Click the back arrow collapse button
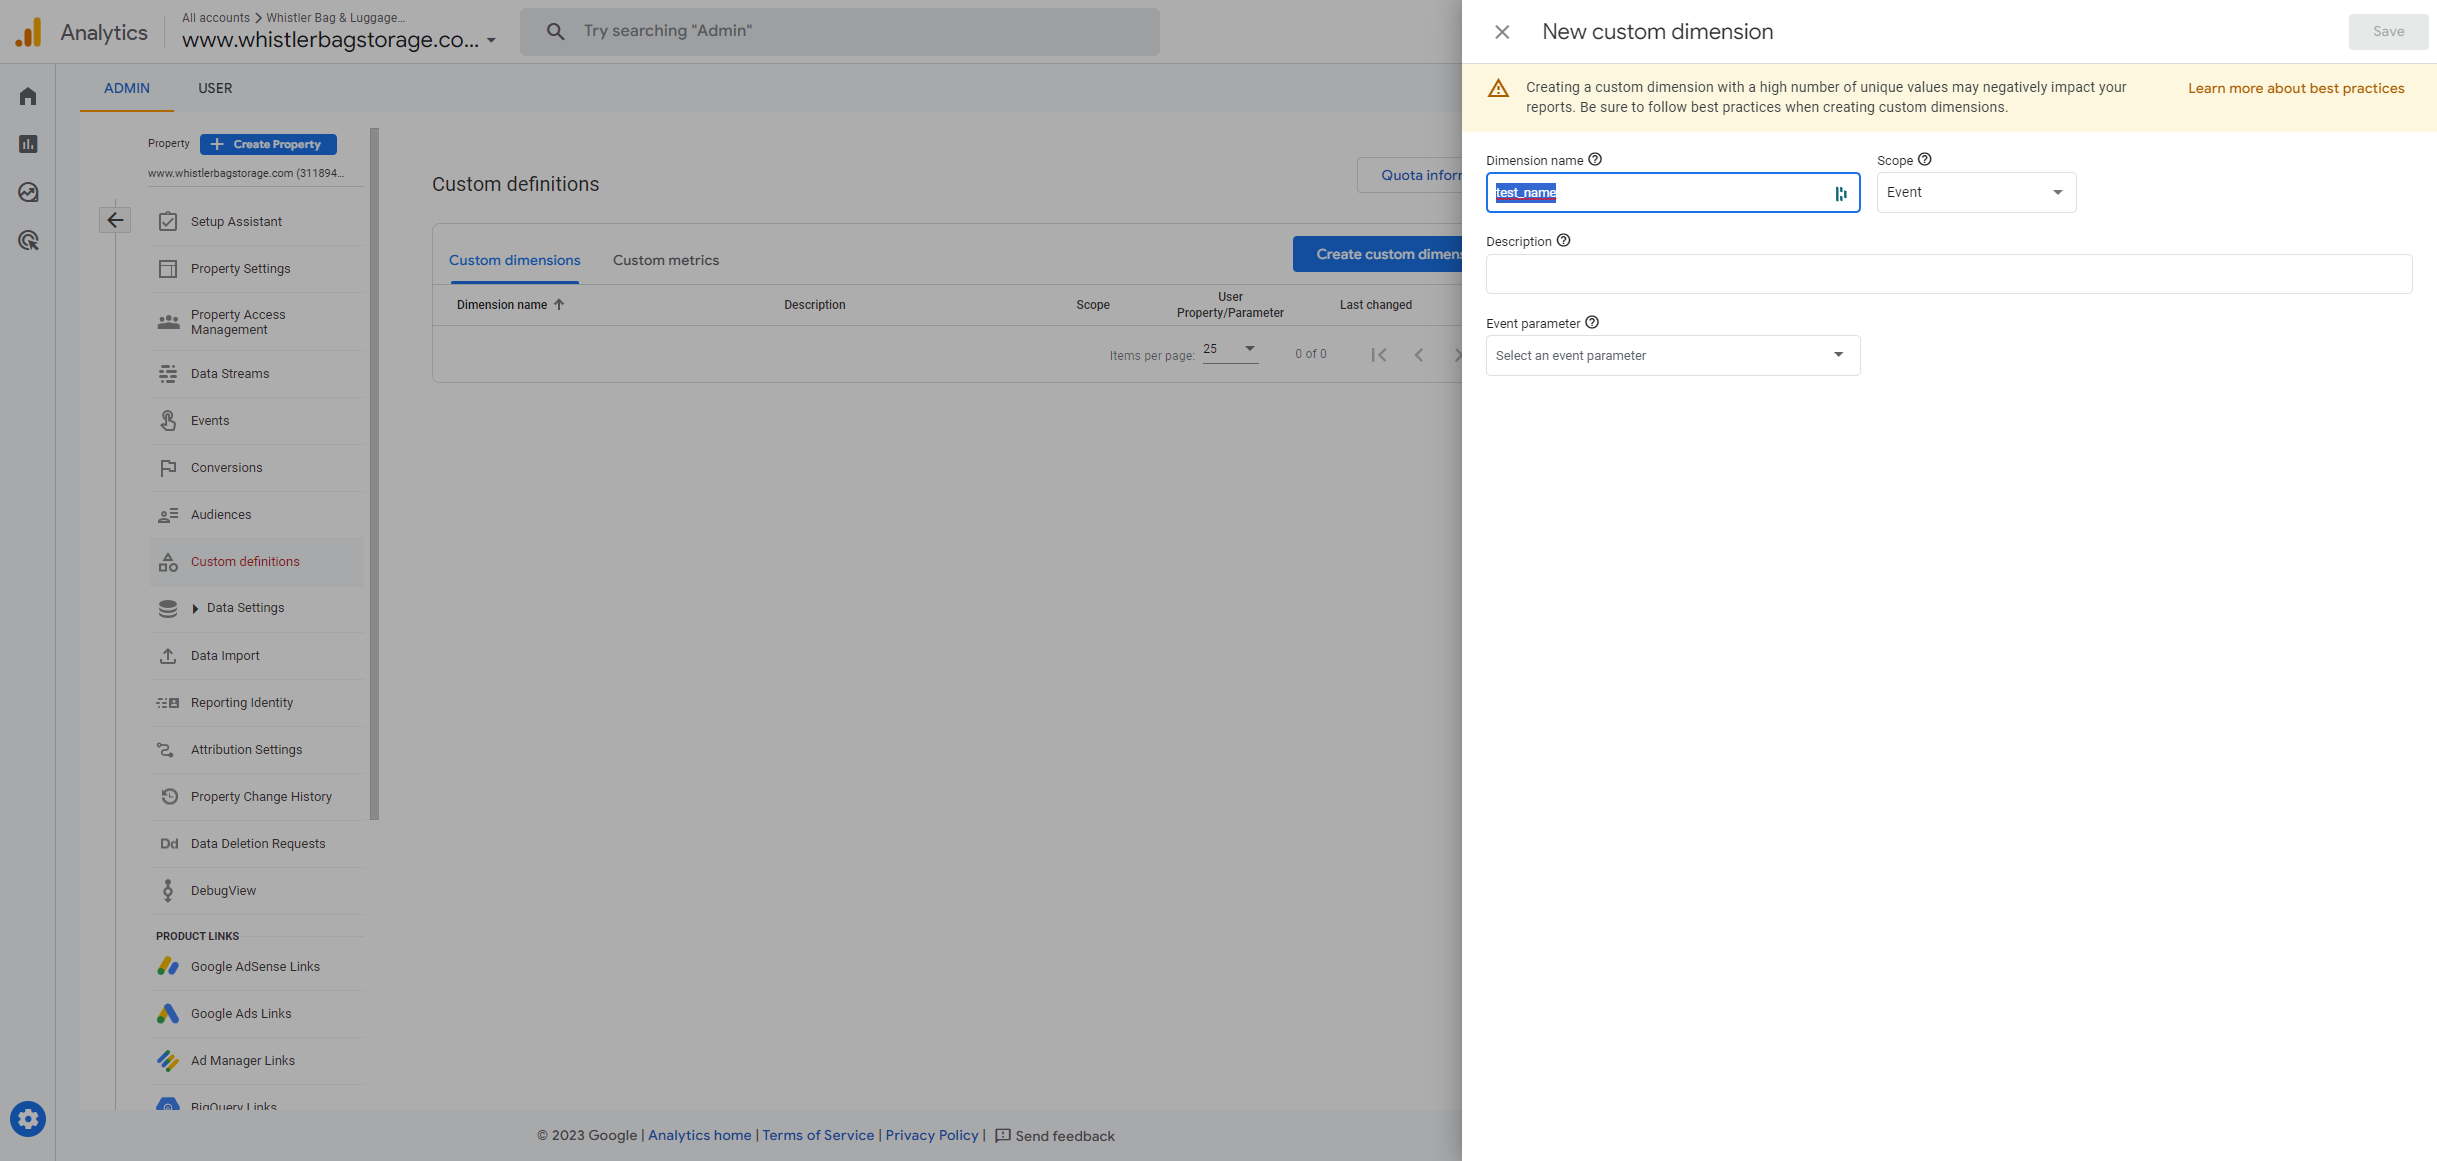The width and height of the screenshot is (2437, 1161). point(115,220)
